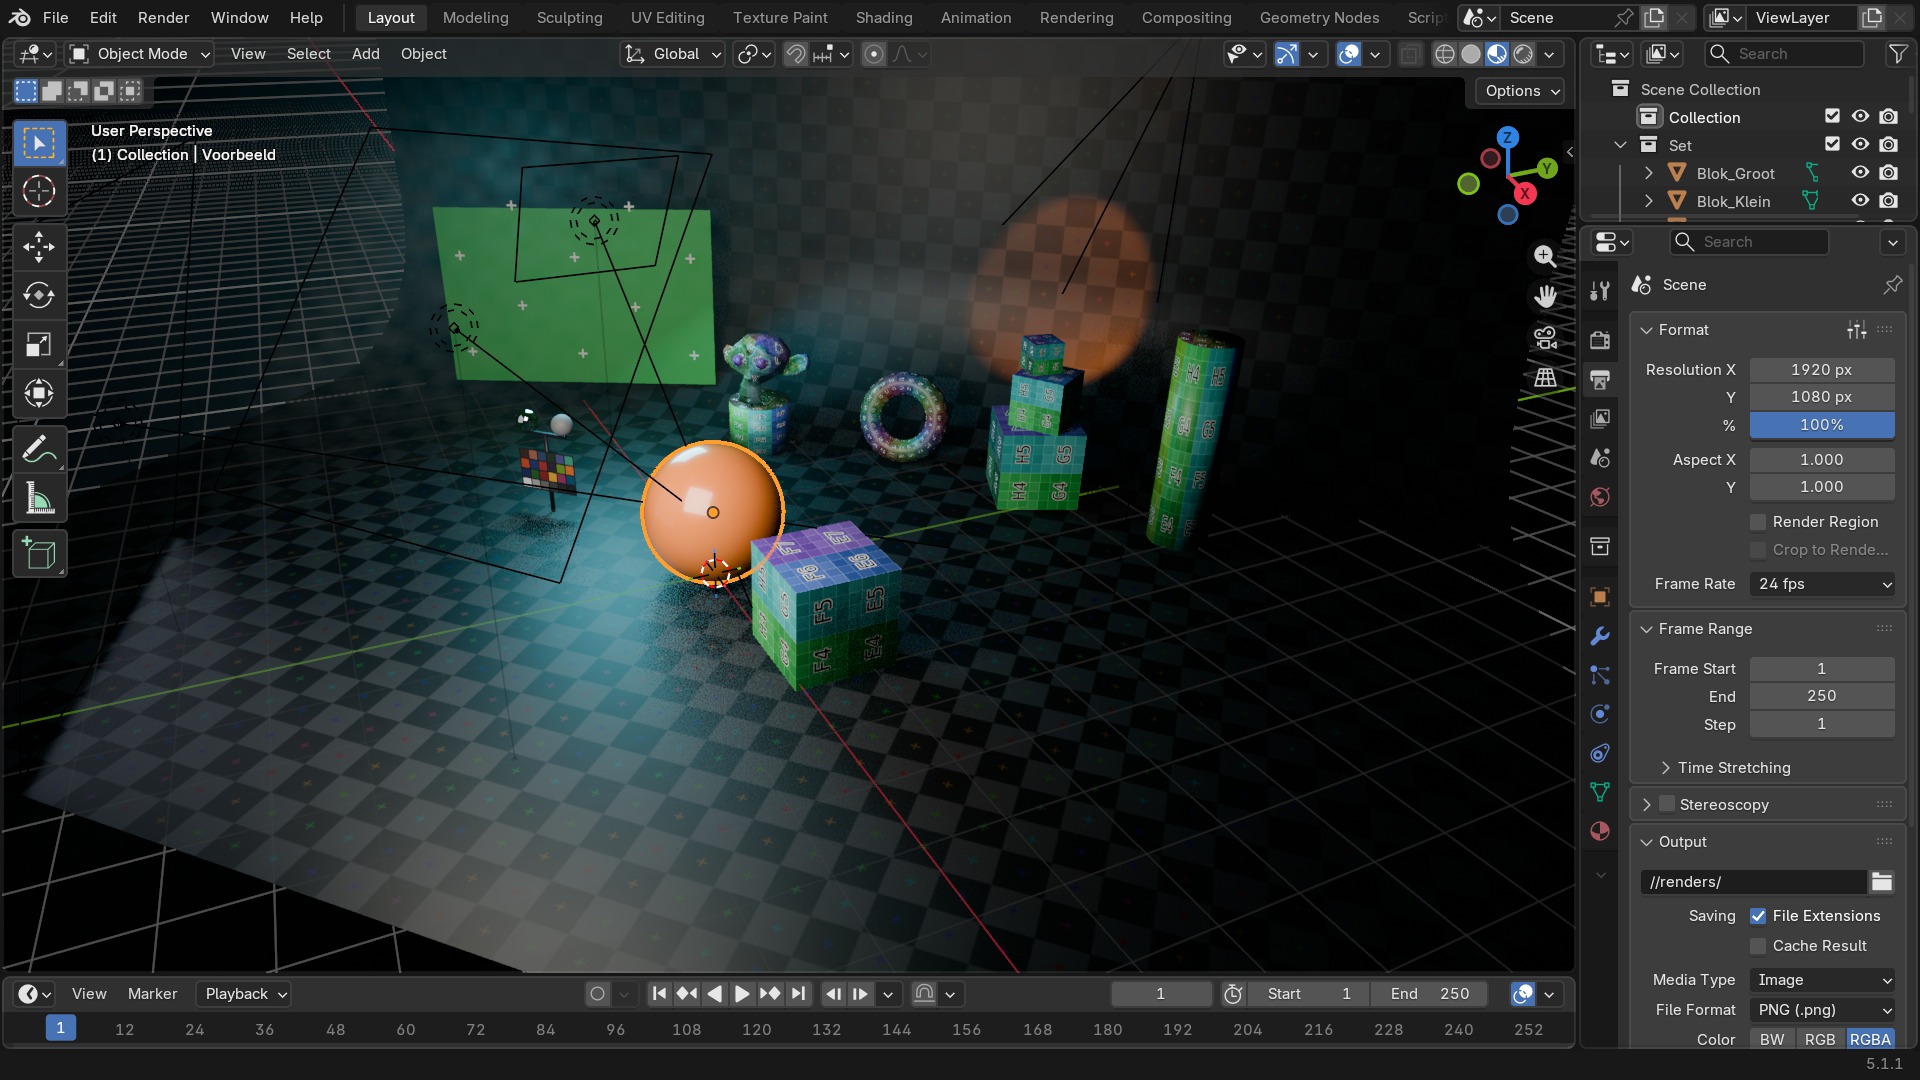Viewport: 1920px width, 1080px height.
Task: Hide the Collection with eye icon
Action: (x=1860, y=117)
